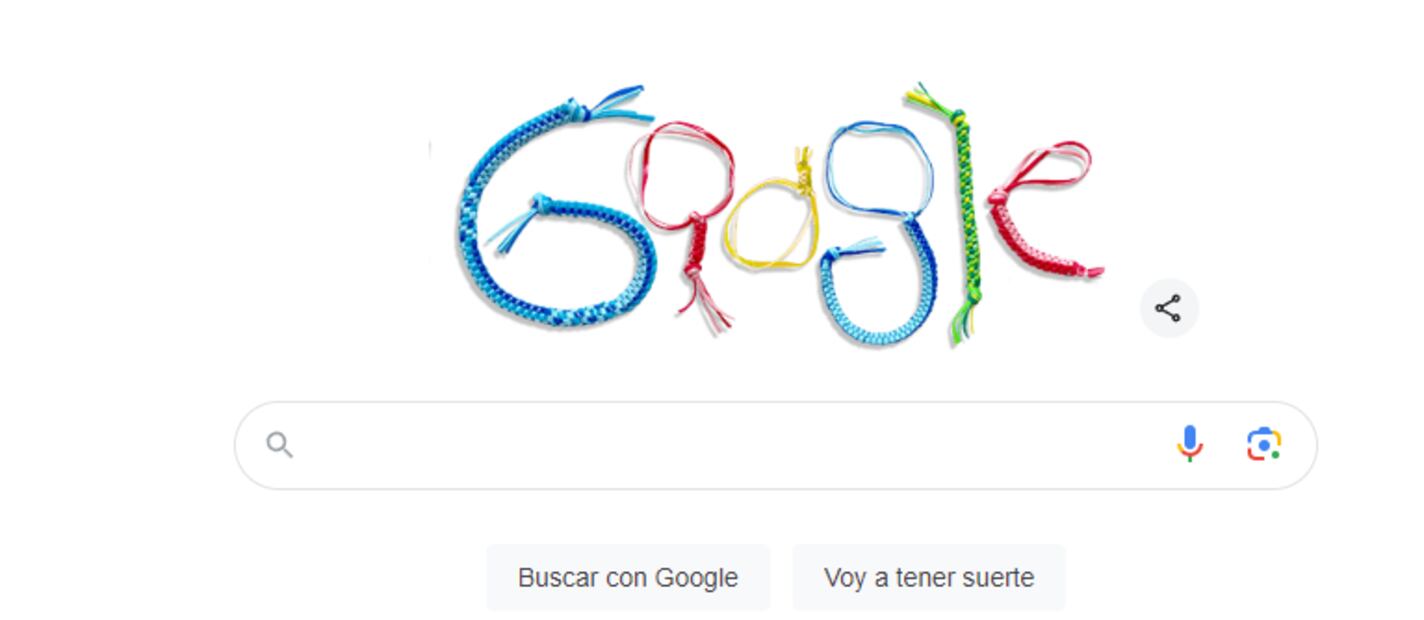Viewport: 1424px width, 620px height.
Task: Share the Google doodle via share icon
Action: pyautogui.click(x=1168, y=308)
